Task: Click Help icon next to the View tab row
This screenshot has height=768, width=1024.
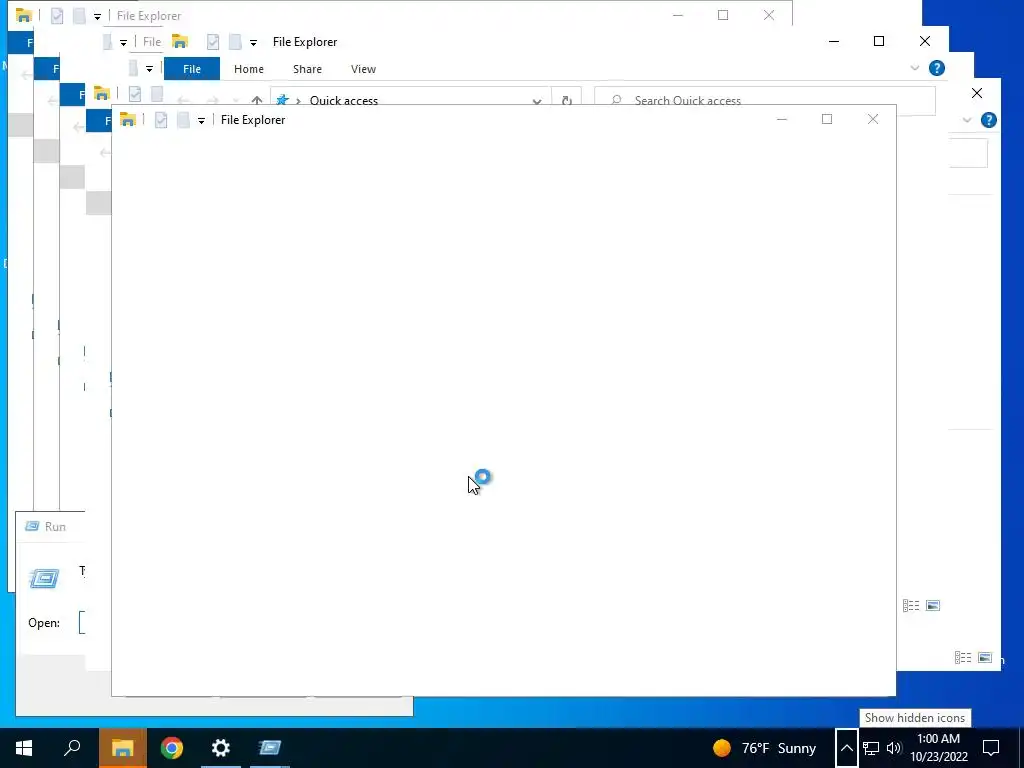Action: [x=936, y=68]
